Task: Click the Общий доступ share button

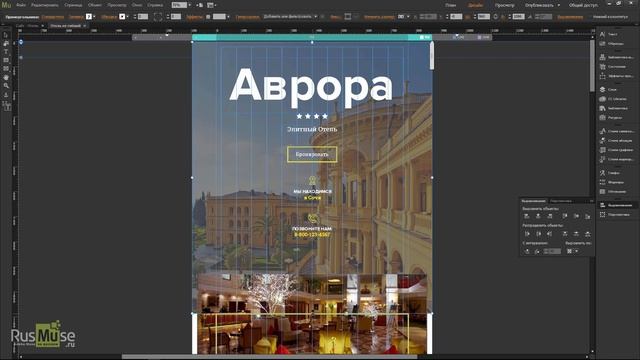Action: [x=584, y=5]
